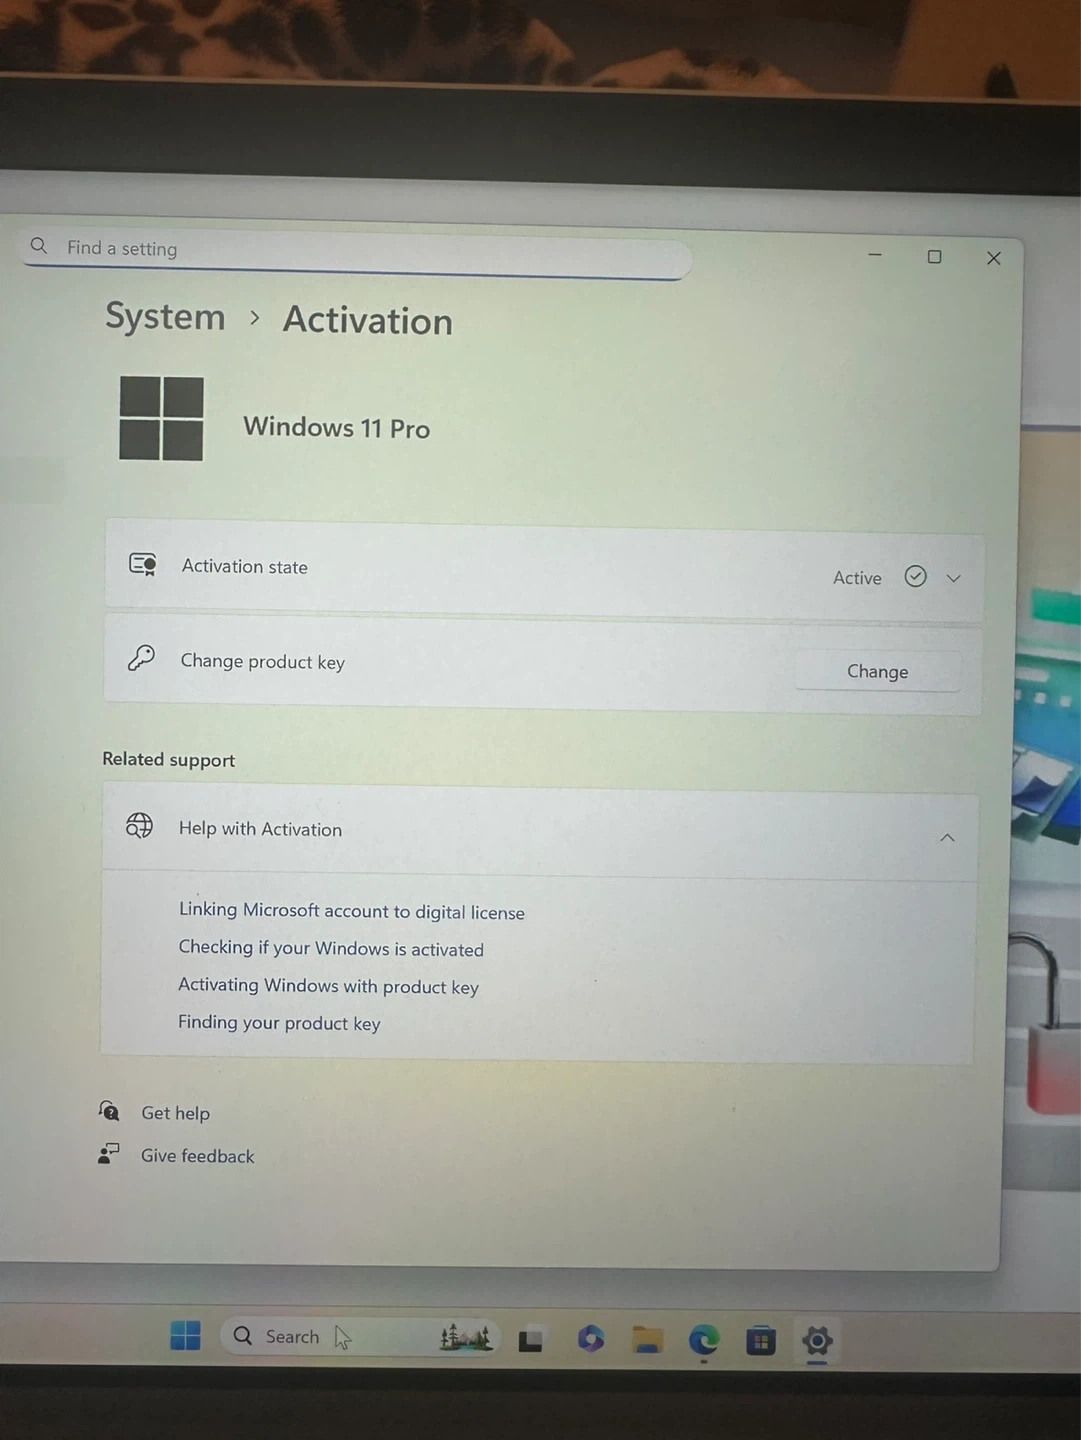Screen dimensions: 1081x1440
Task: Open Microsoft Edge from the taskbar
Action: click(x=704, y=1339)
